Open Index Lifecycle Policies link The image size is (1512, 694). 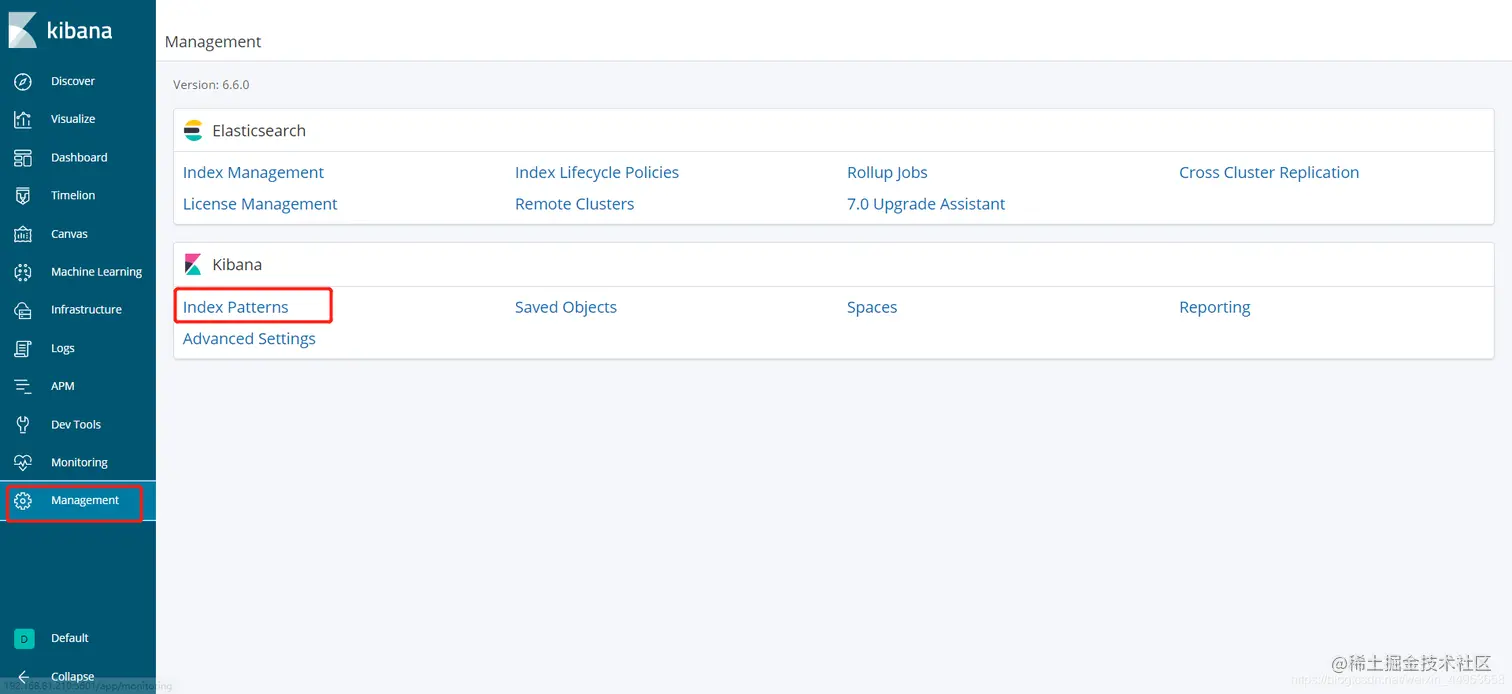[x=597, y=173]
